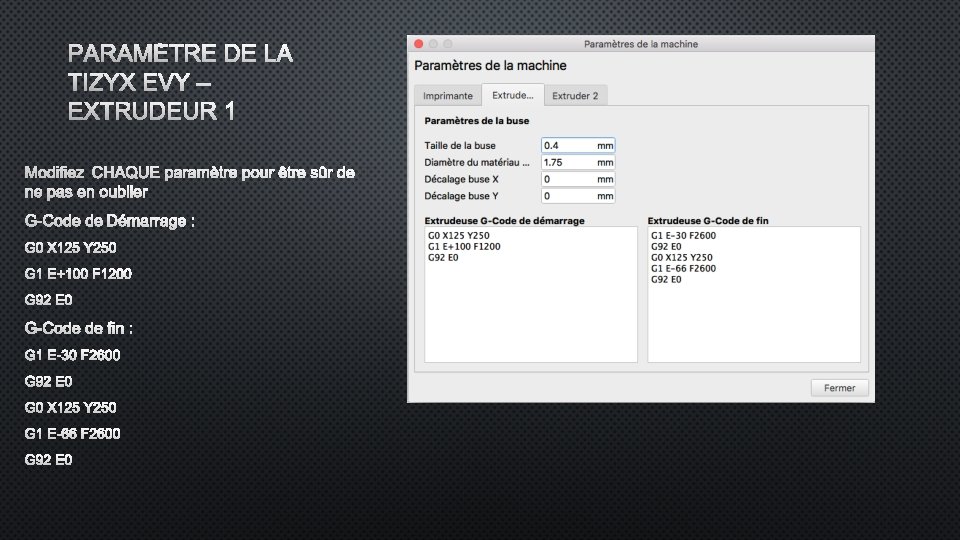Edit the Décalage buse Y field
The width and height of the screenshot is (960, 540).
coord(578,195)
